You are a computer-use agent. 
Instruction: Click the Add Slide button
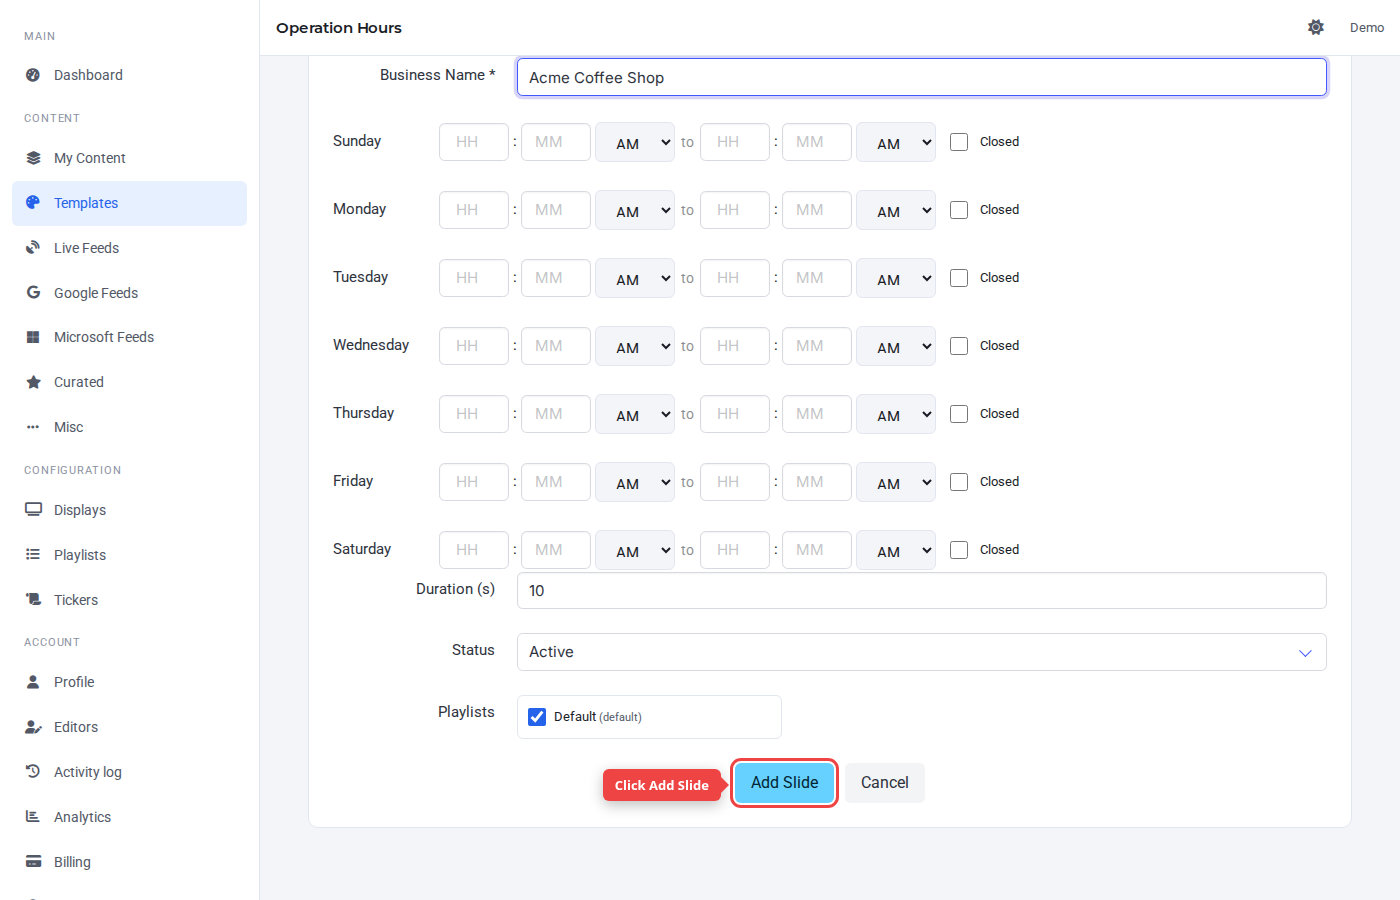tap(785, 783)
